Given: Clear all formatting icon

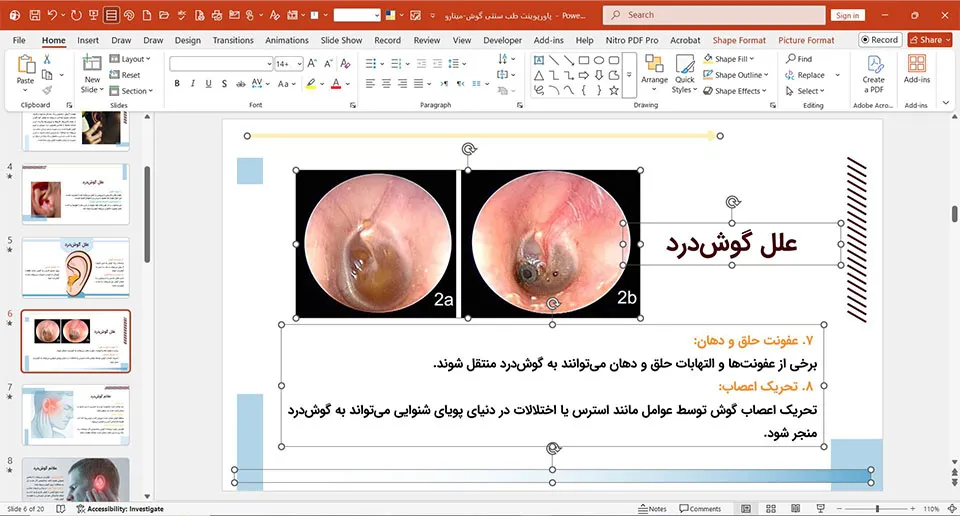Looking at the screenshot, I should pos(345,64).
